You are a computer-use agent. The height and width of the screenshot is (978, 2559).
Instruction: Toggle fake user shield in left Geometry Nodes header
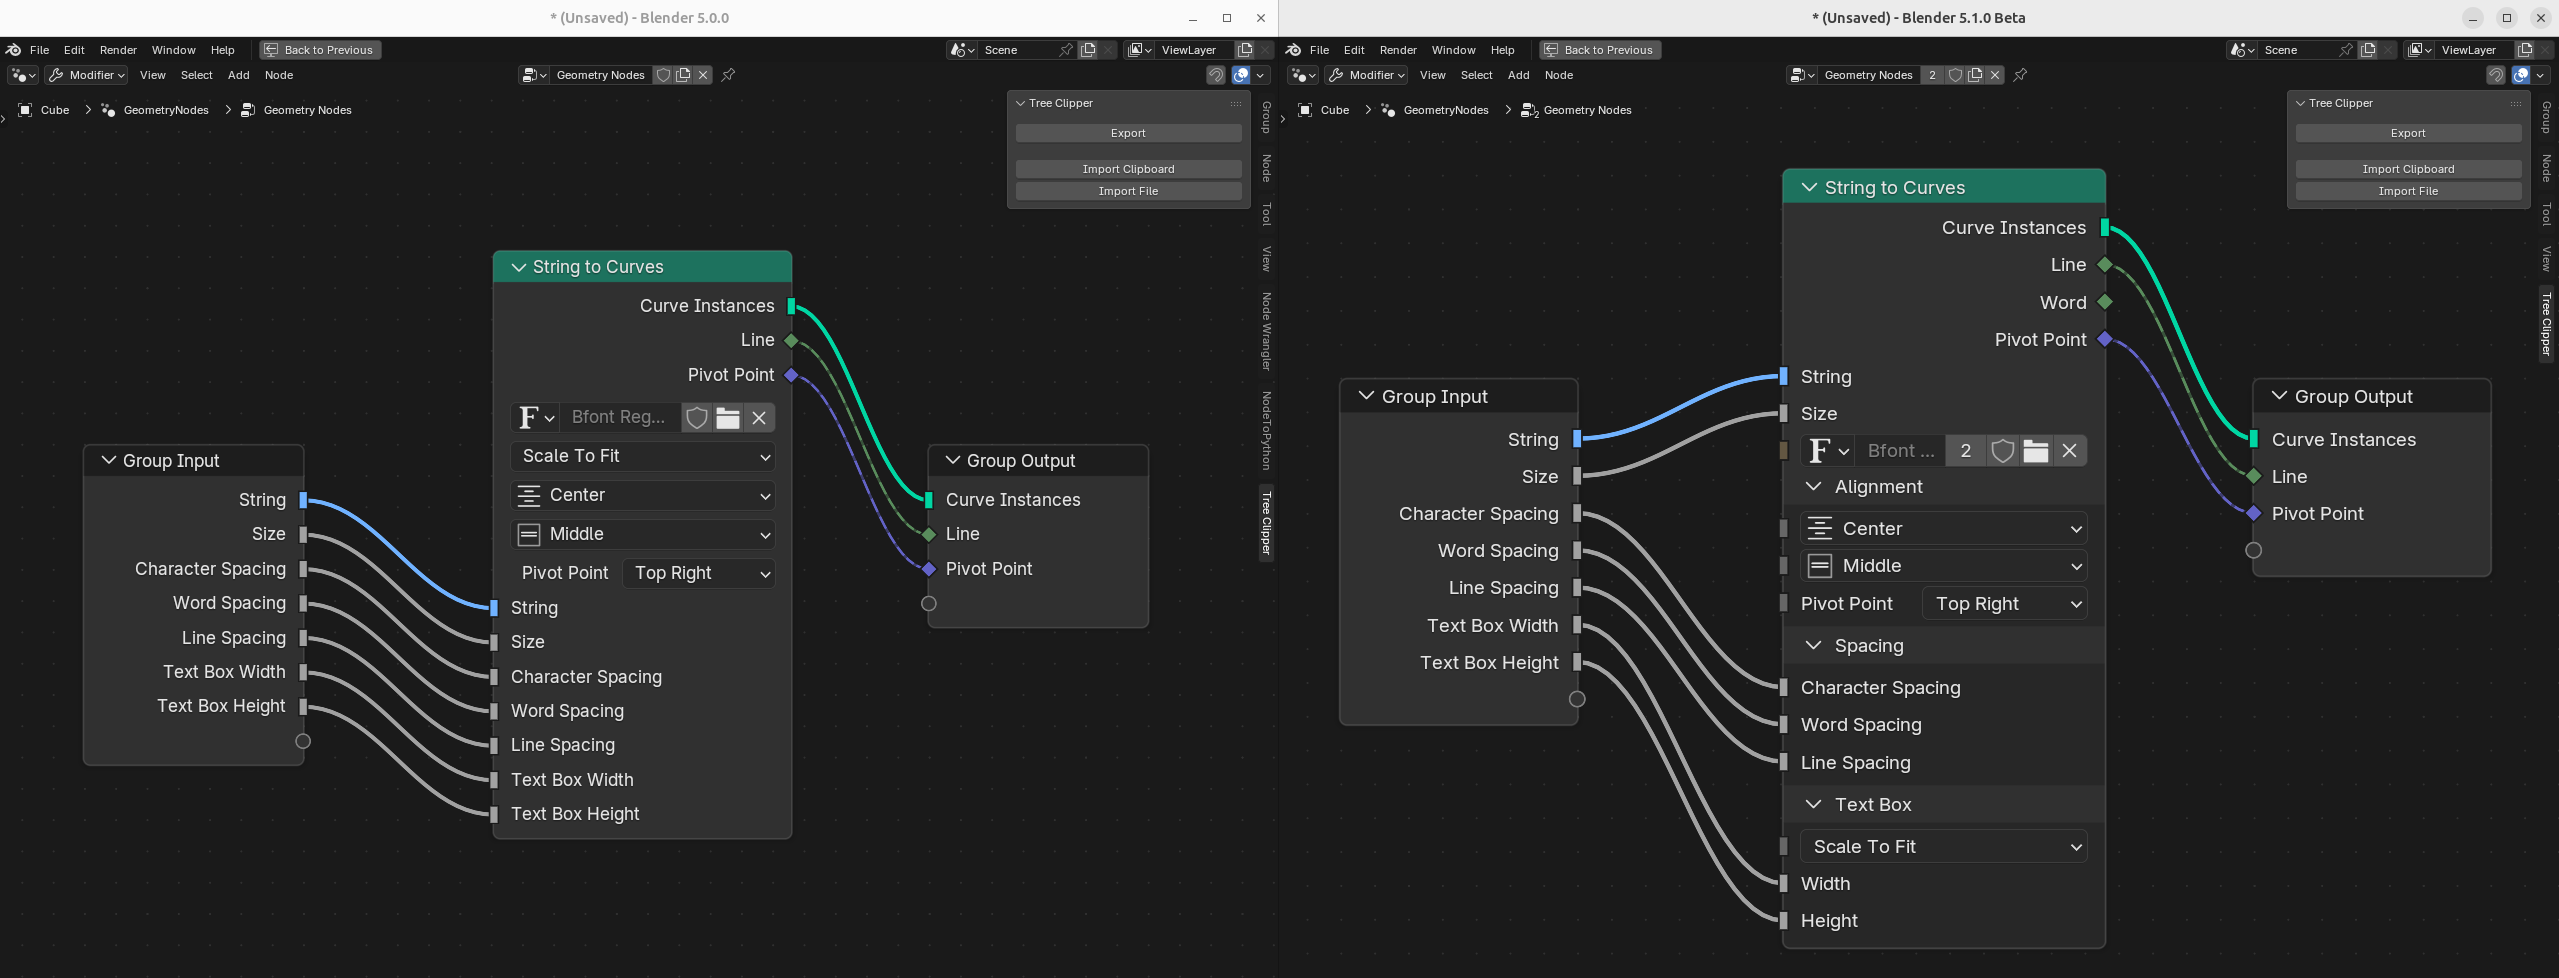coord(663,75)
